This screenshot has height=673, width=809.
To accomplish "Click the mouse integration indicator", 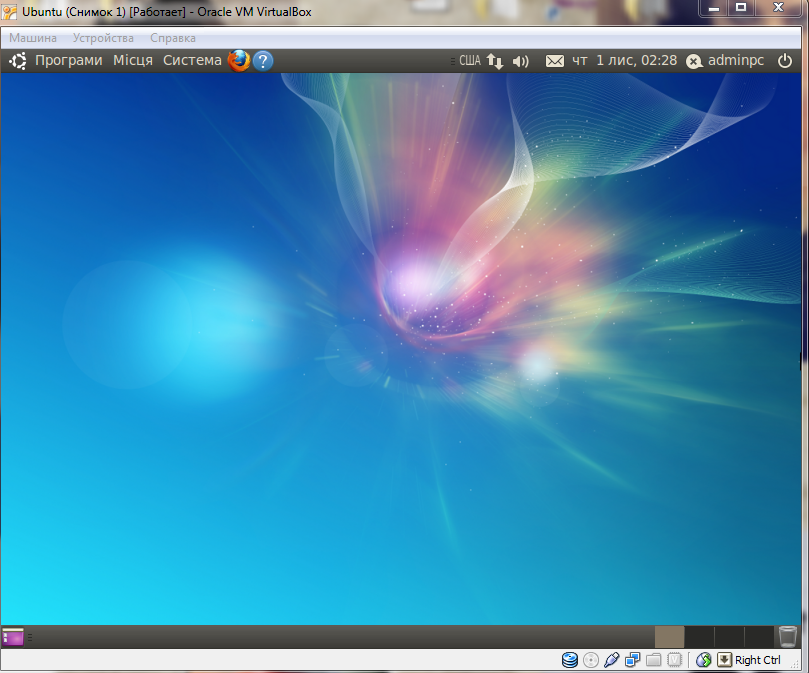I will point(704,660).
